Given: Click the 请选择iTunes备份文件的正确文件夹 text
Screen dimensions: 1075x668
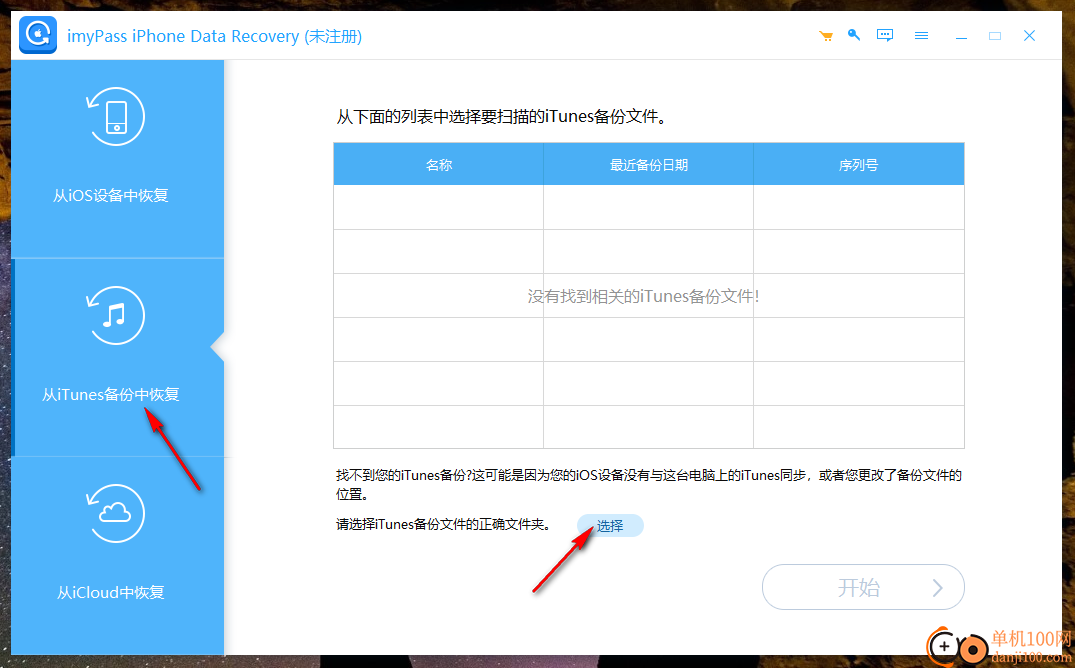Looking at the screenshot, I should 444,525.
